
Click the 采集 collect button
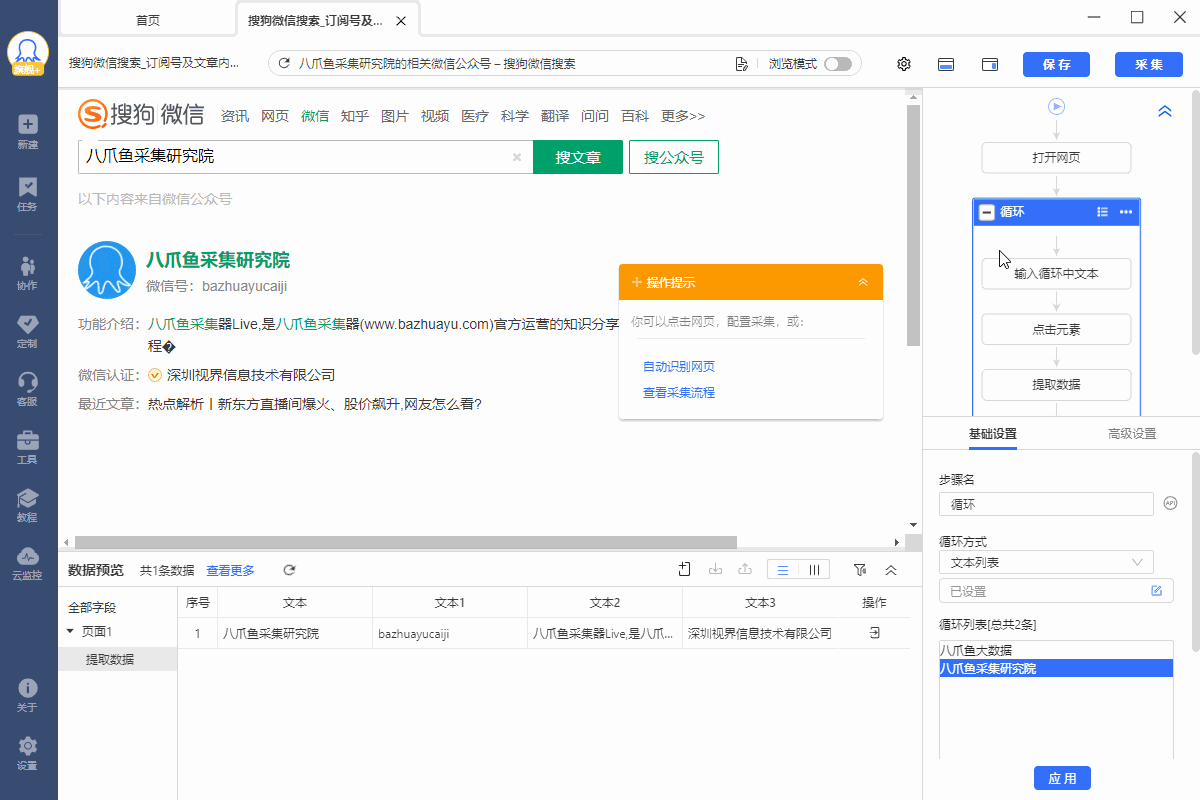tap(1149, 64)
